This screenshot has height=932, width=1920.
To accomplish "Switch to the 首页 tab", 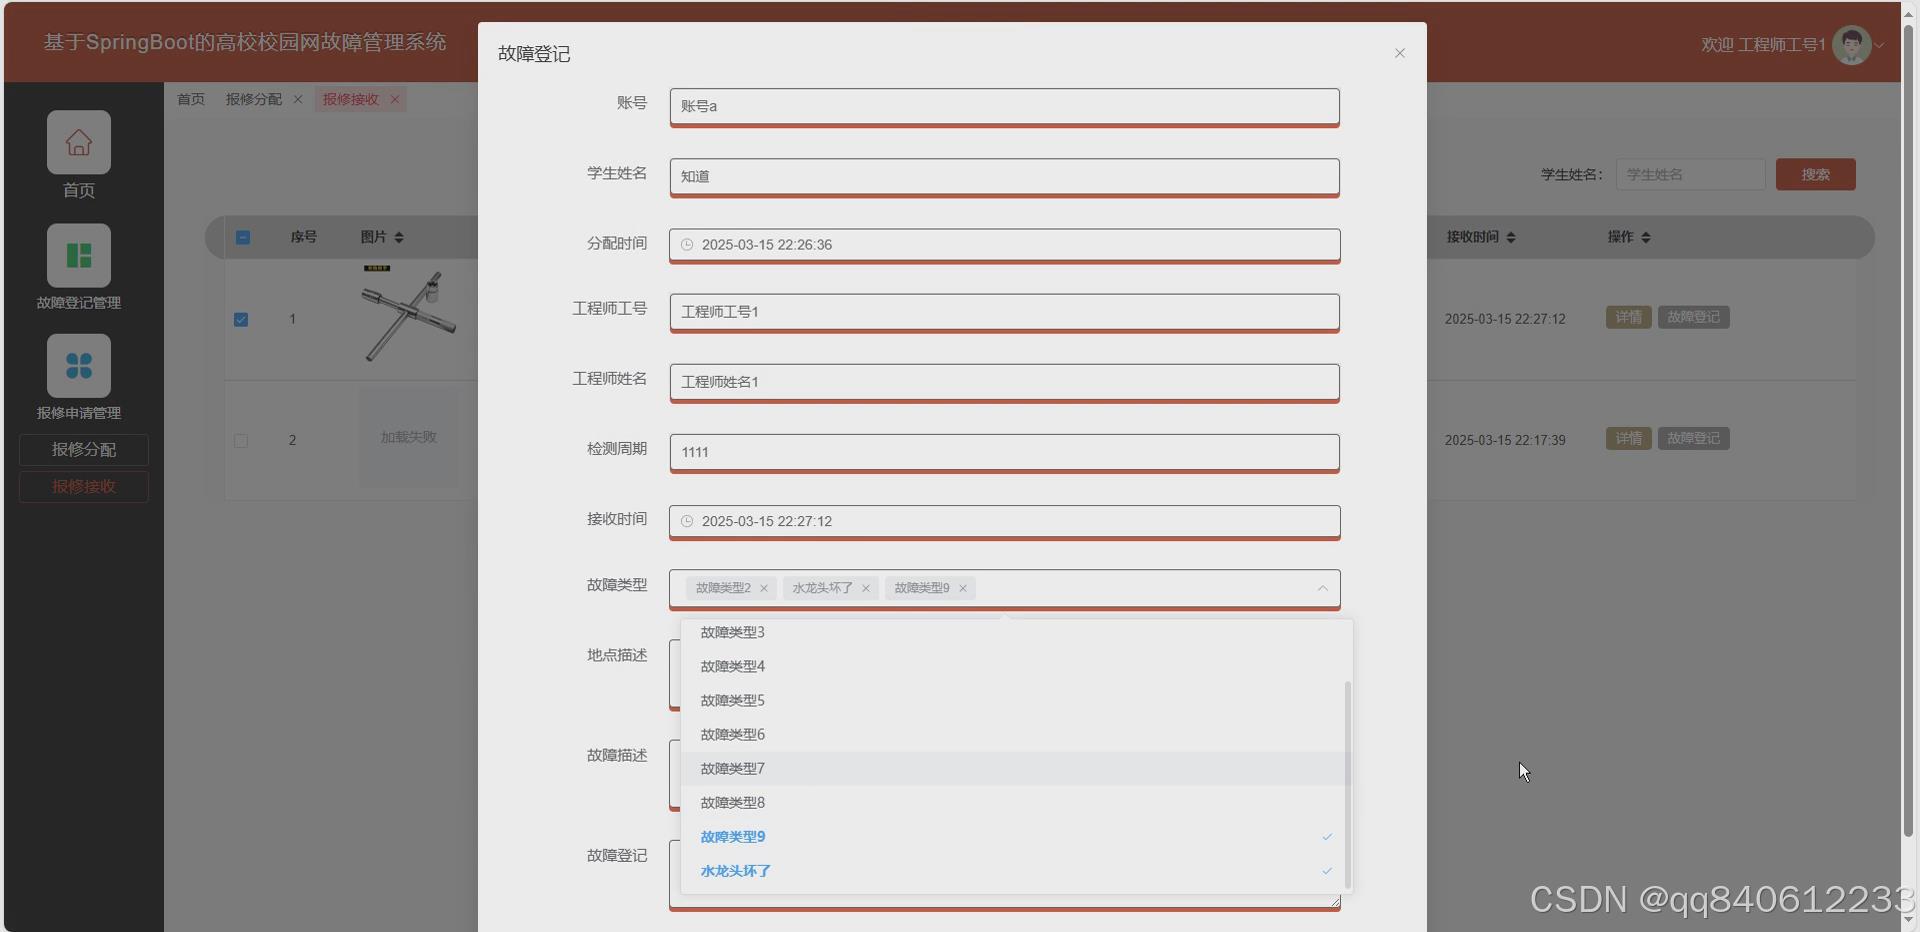I will [191, 99].
